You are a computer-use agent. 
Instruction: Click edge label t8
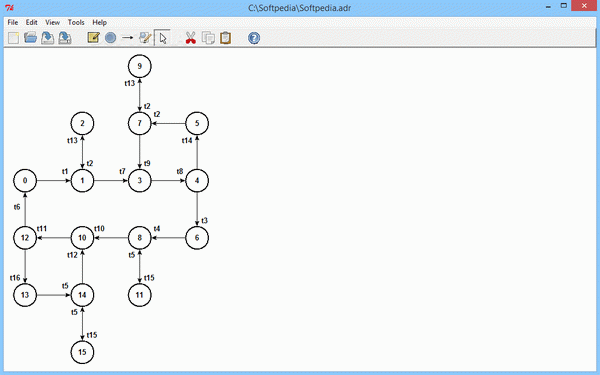[180, 171]
